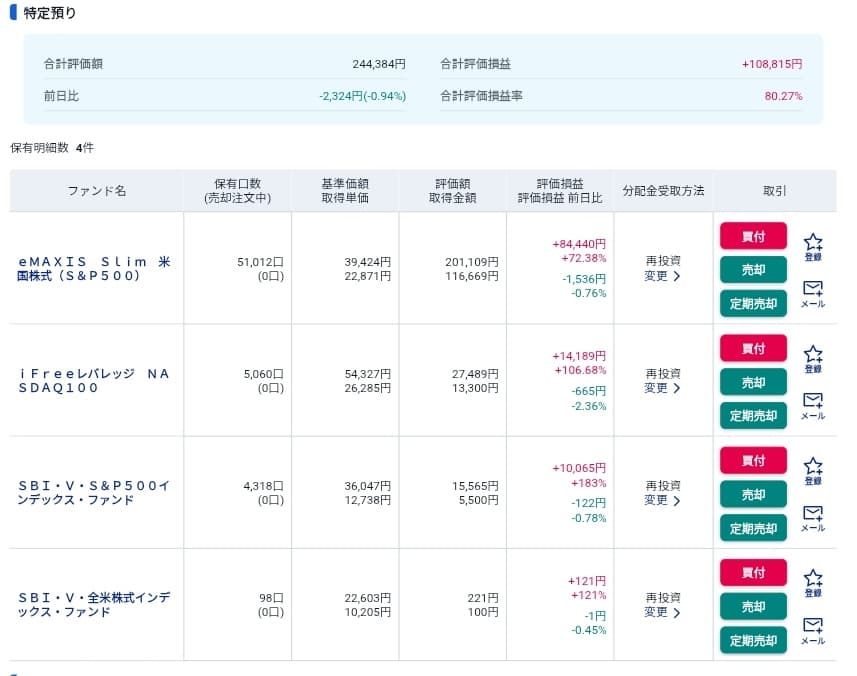857x676 pixels.
Task: Expand 変更 for SBI・V・全米株式 distribution method
Action: (x=662, y=612)
